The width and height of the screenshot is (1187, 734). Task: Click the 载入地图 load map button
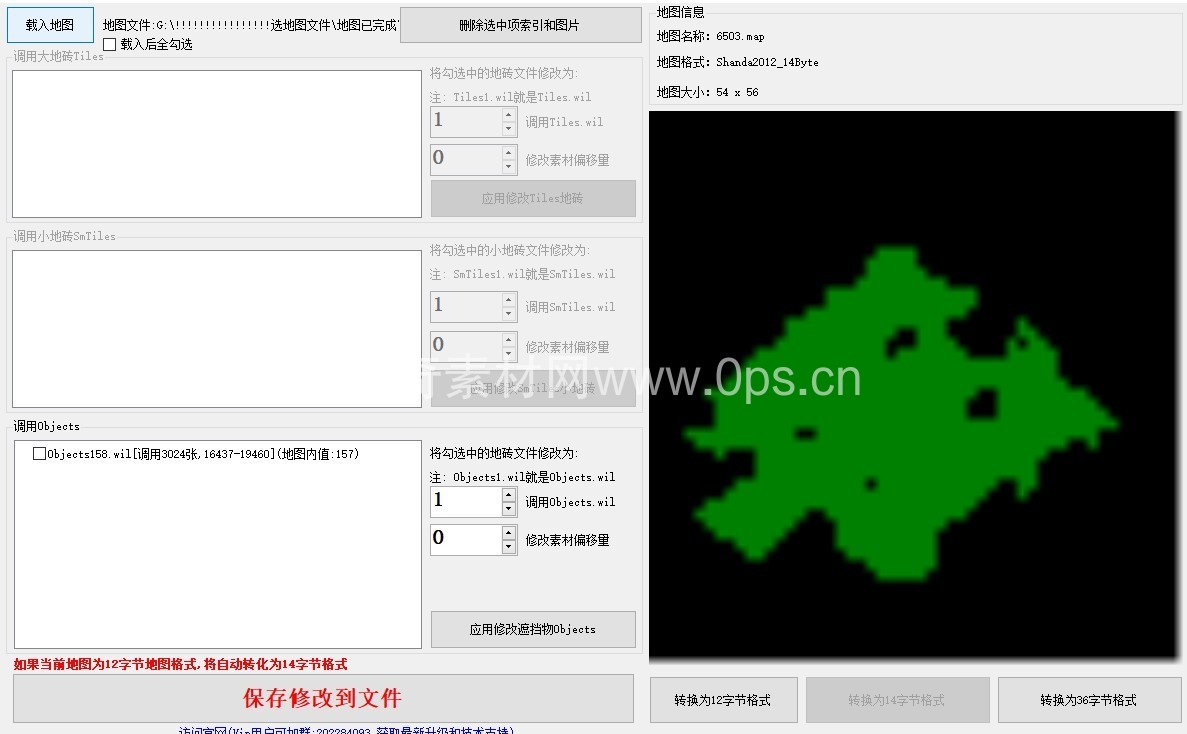pos(50,25)
